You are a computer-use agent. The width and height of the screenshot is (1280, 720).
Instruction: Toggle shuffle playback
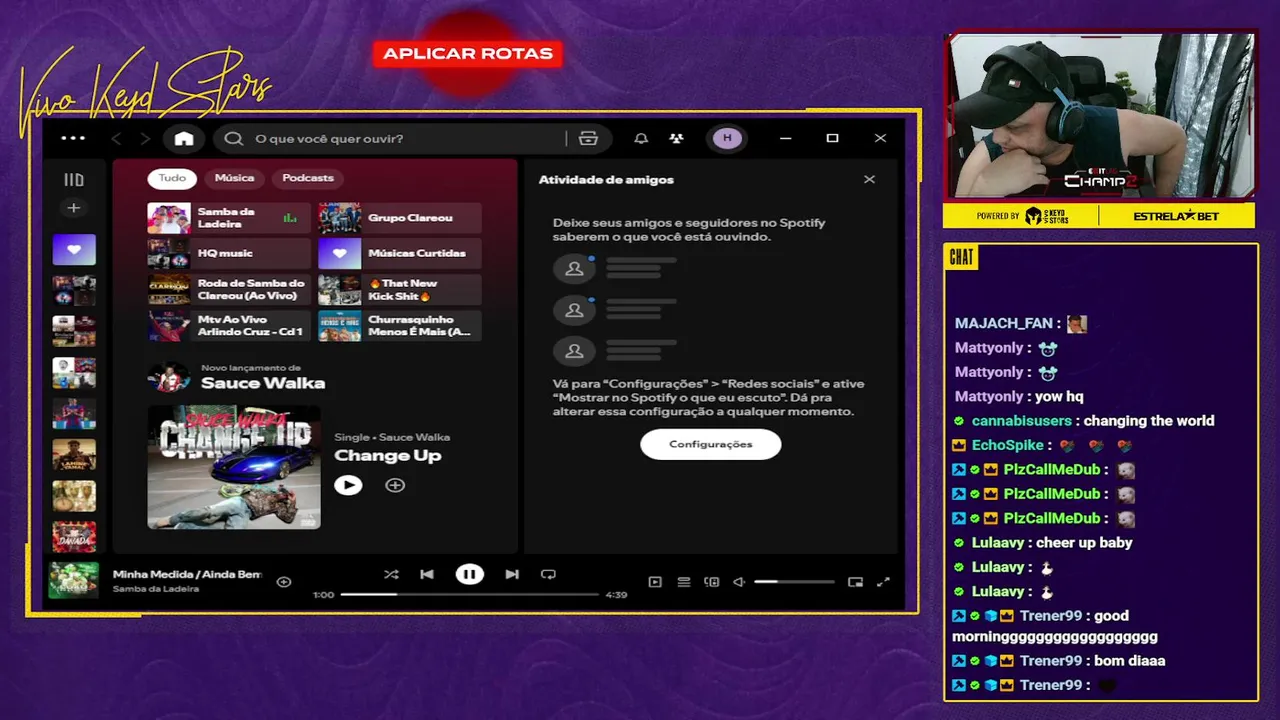[x=391, y=574]
